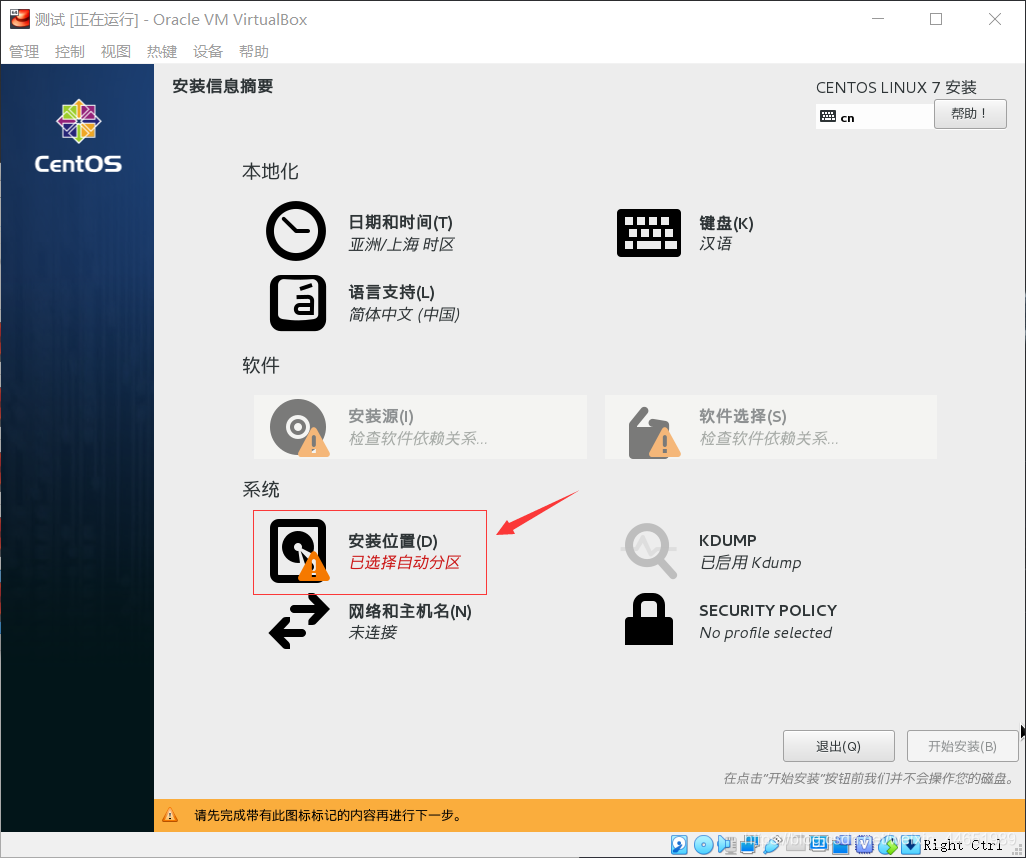Click the 退出(Q) quit button
The width and height of the screenshot is (1026, 858).
[838, 746]
